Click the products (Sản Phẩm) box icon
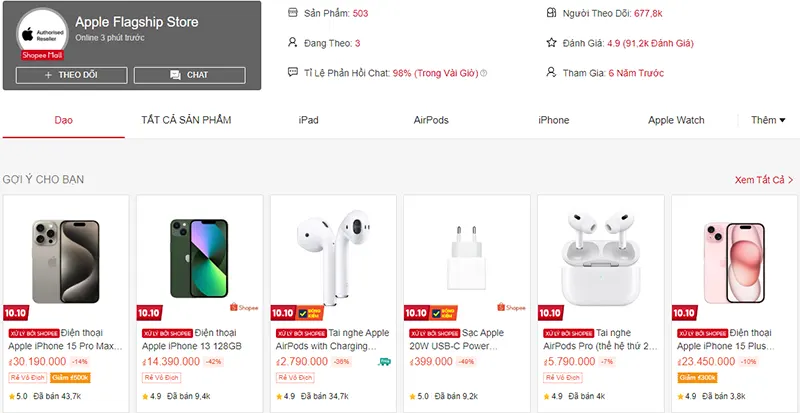The width and height of the screenshot is (800, 413). pyautogui.click(x=292, y=13)
